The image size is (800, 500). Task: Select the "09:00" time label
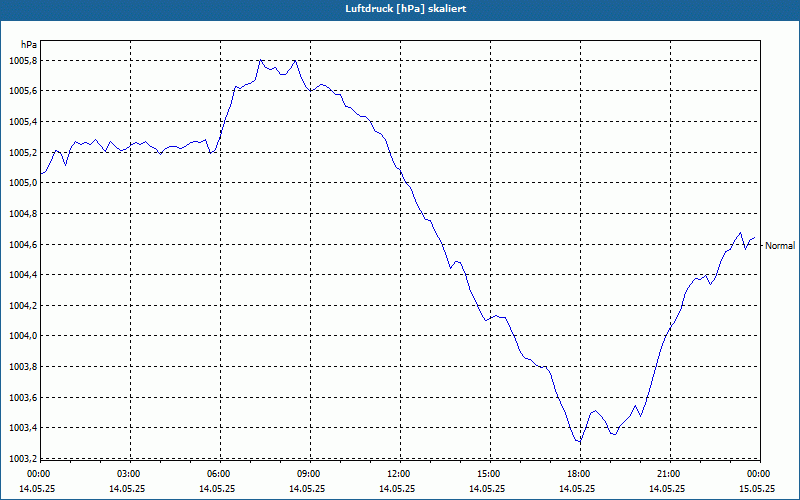(307, 474)
